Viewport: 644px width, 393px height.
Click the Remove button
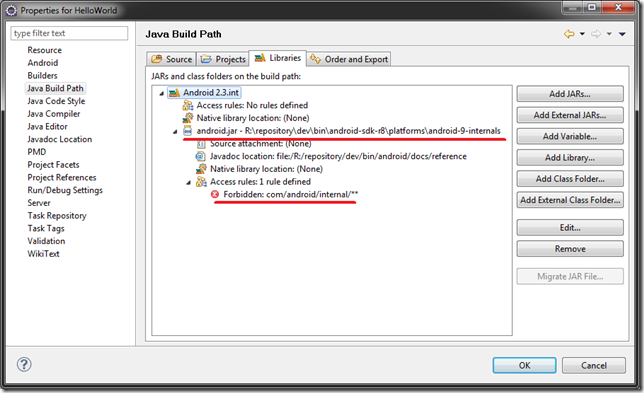(x=570, y=249)
